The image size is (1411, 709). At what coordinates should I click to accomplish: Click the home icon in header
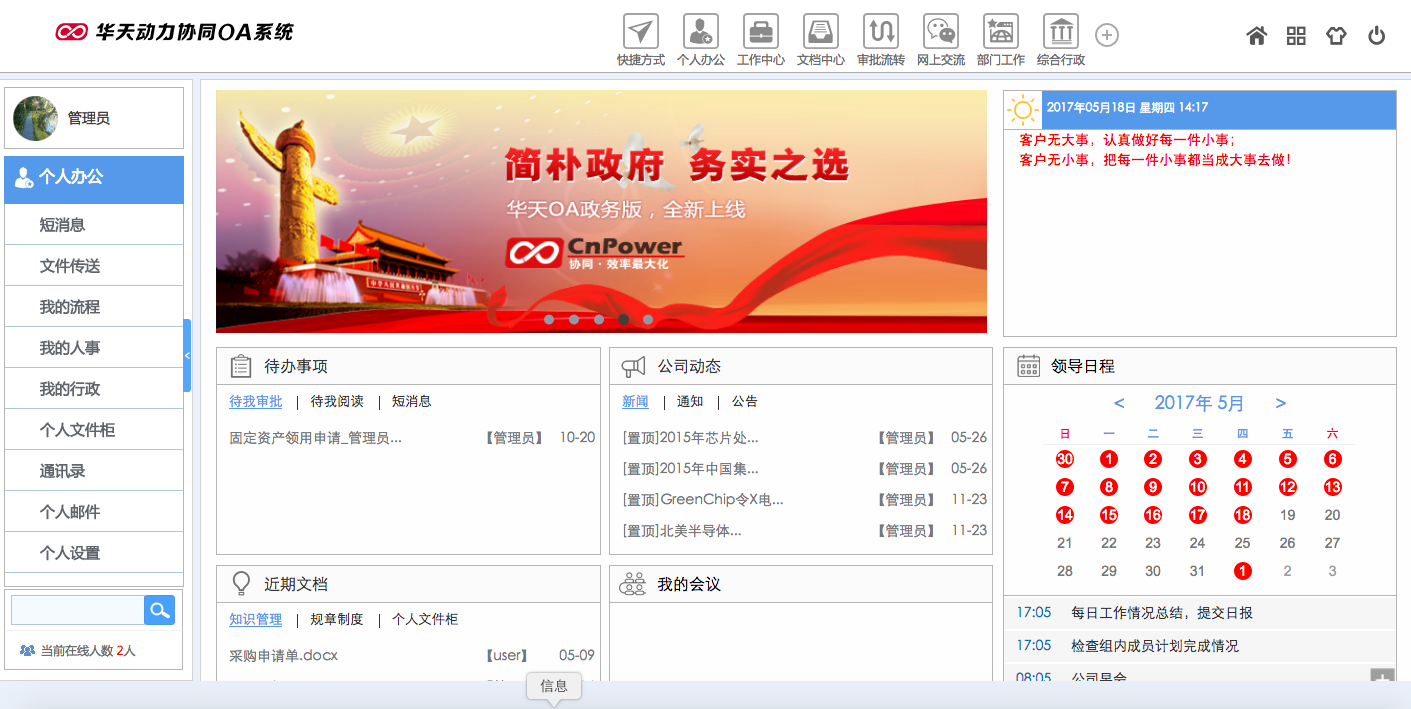coord(1256,36)
